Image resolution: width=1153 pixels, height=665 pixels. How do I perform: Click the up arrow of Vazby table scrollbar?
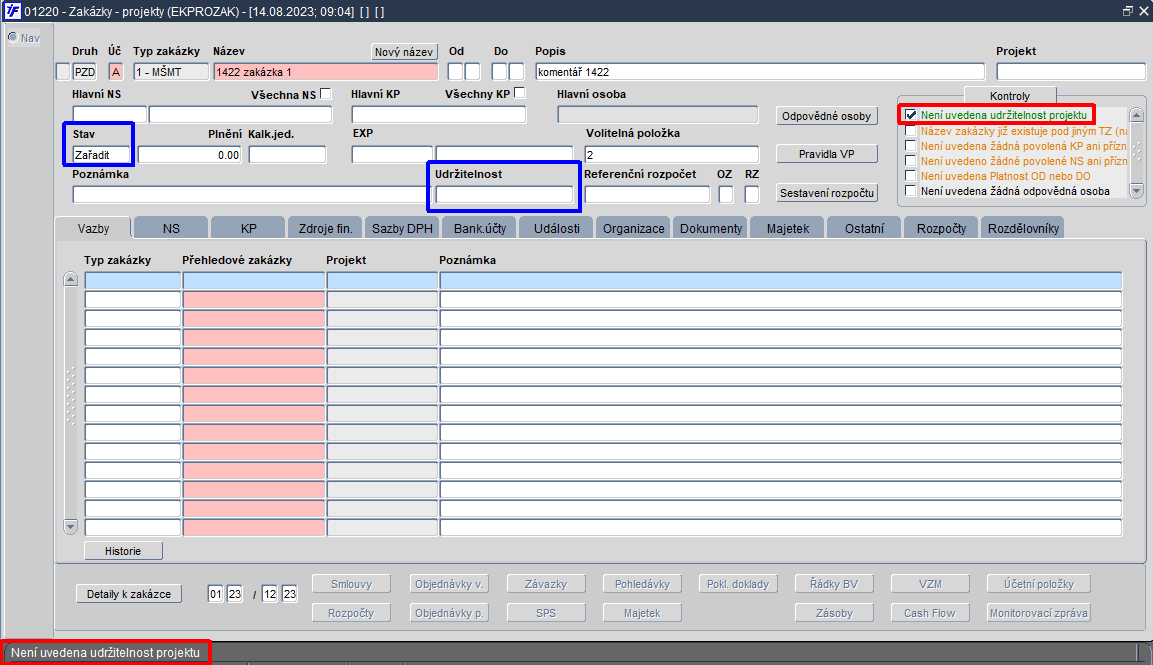(71, 279)
